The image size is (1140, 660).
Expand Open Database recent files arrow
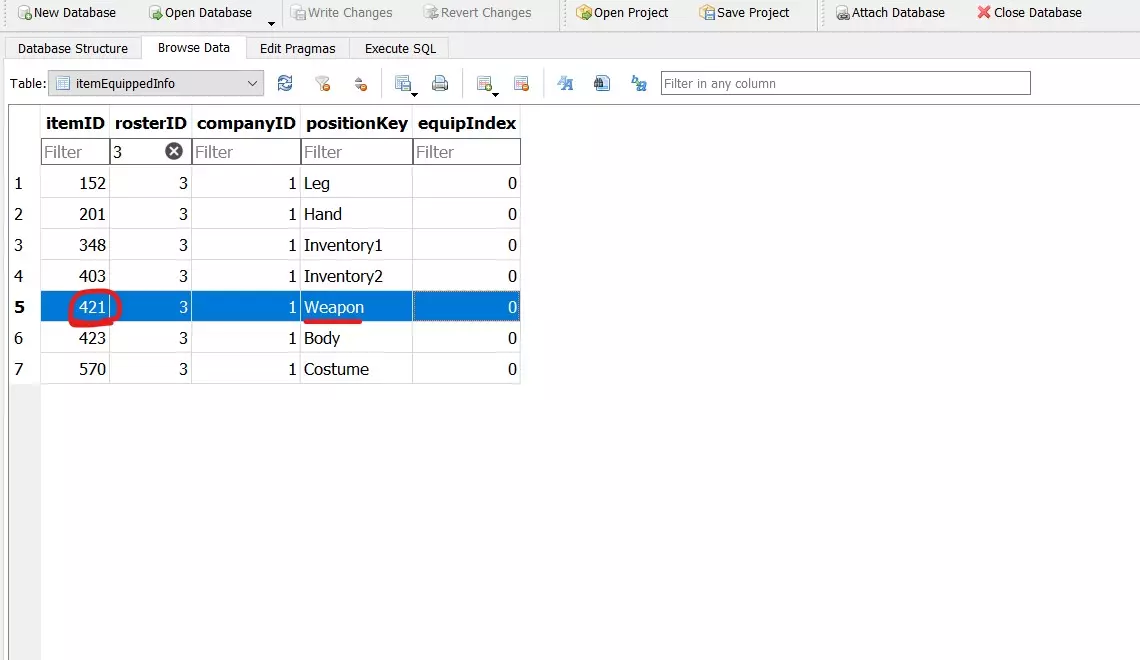point(271,23)
